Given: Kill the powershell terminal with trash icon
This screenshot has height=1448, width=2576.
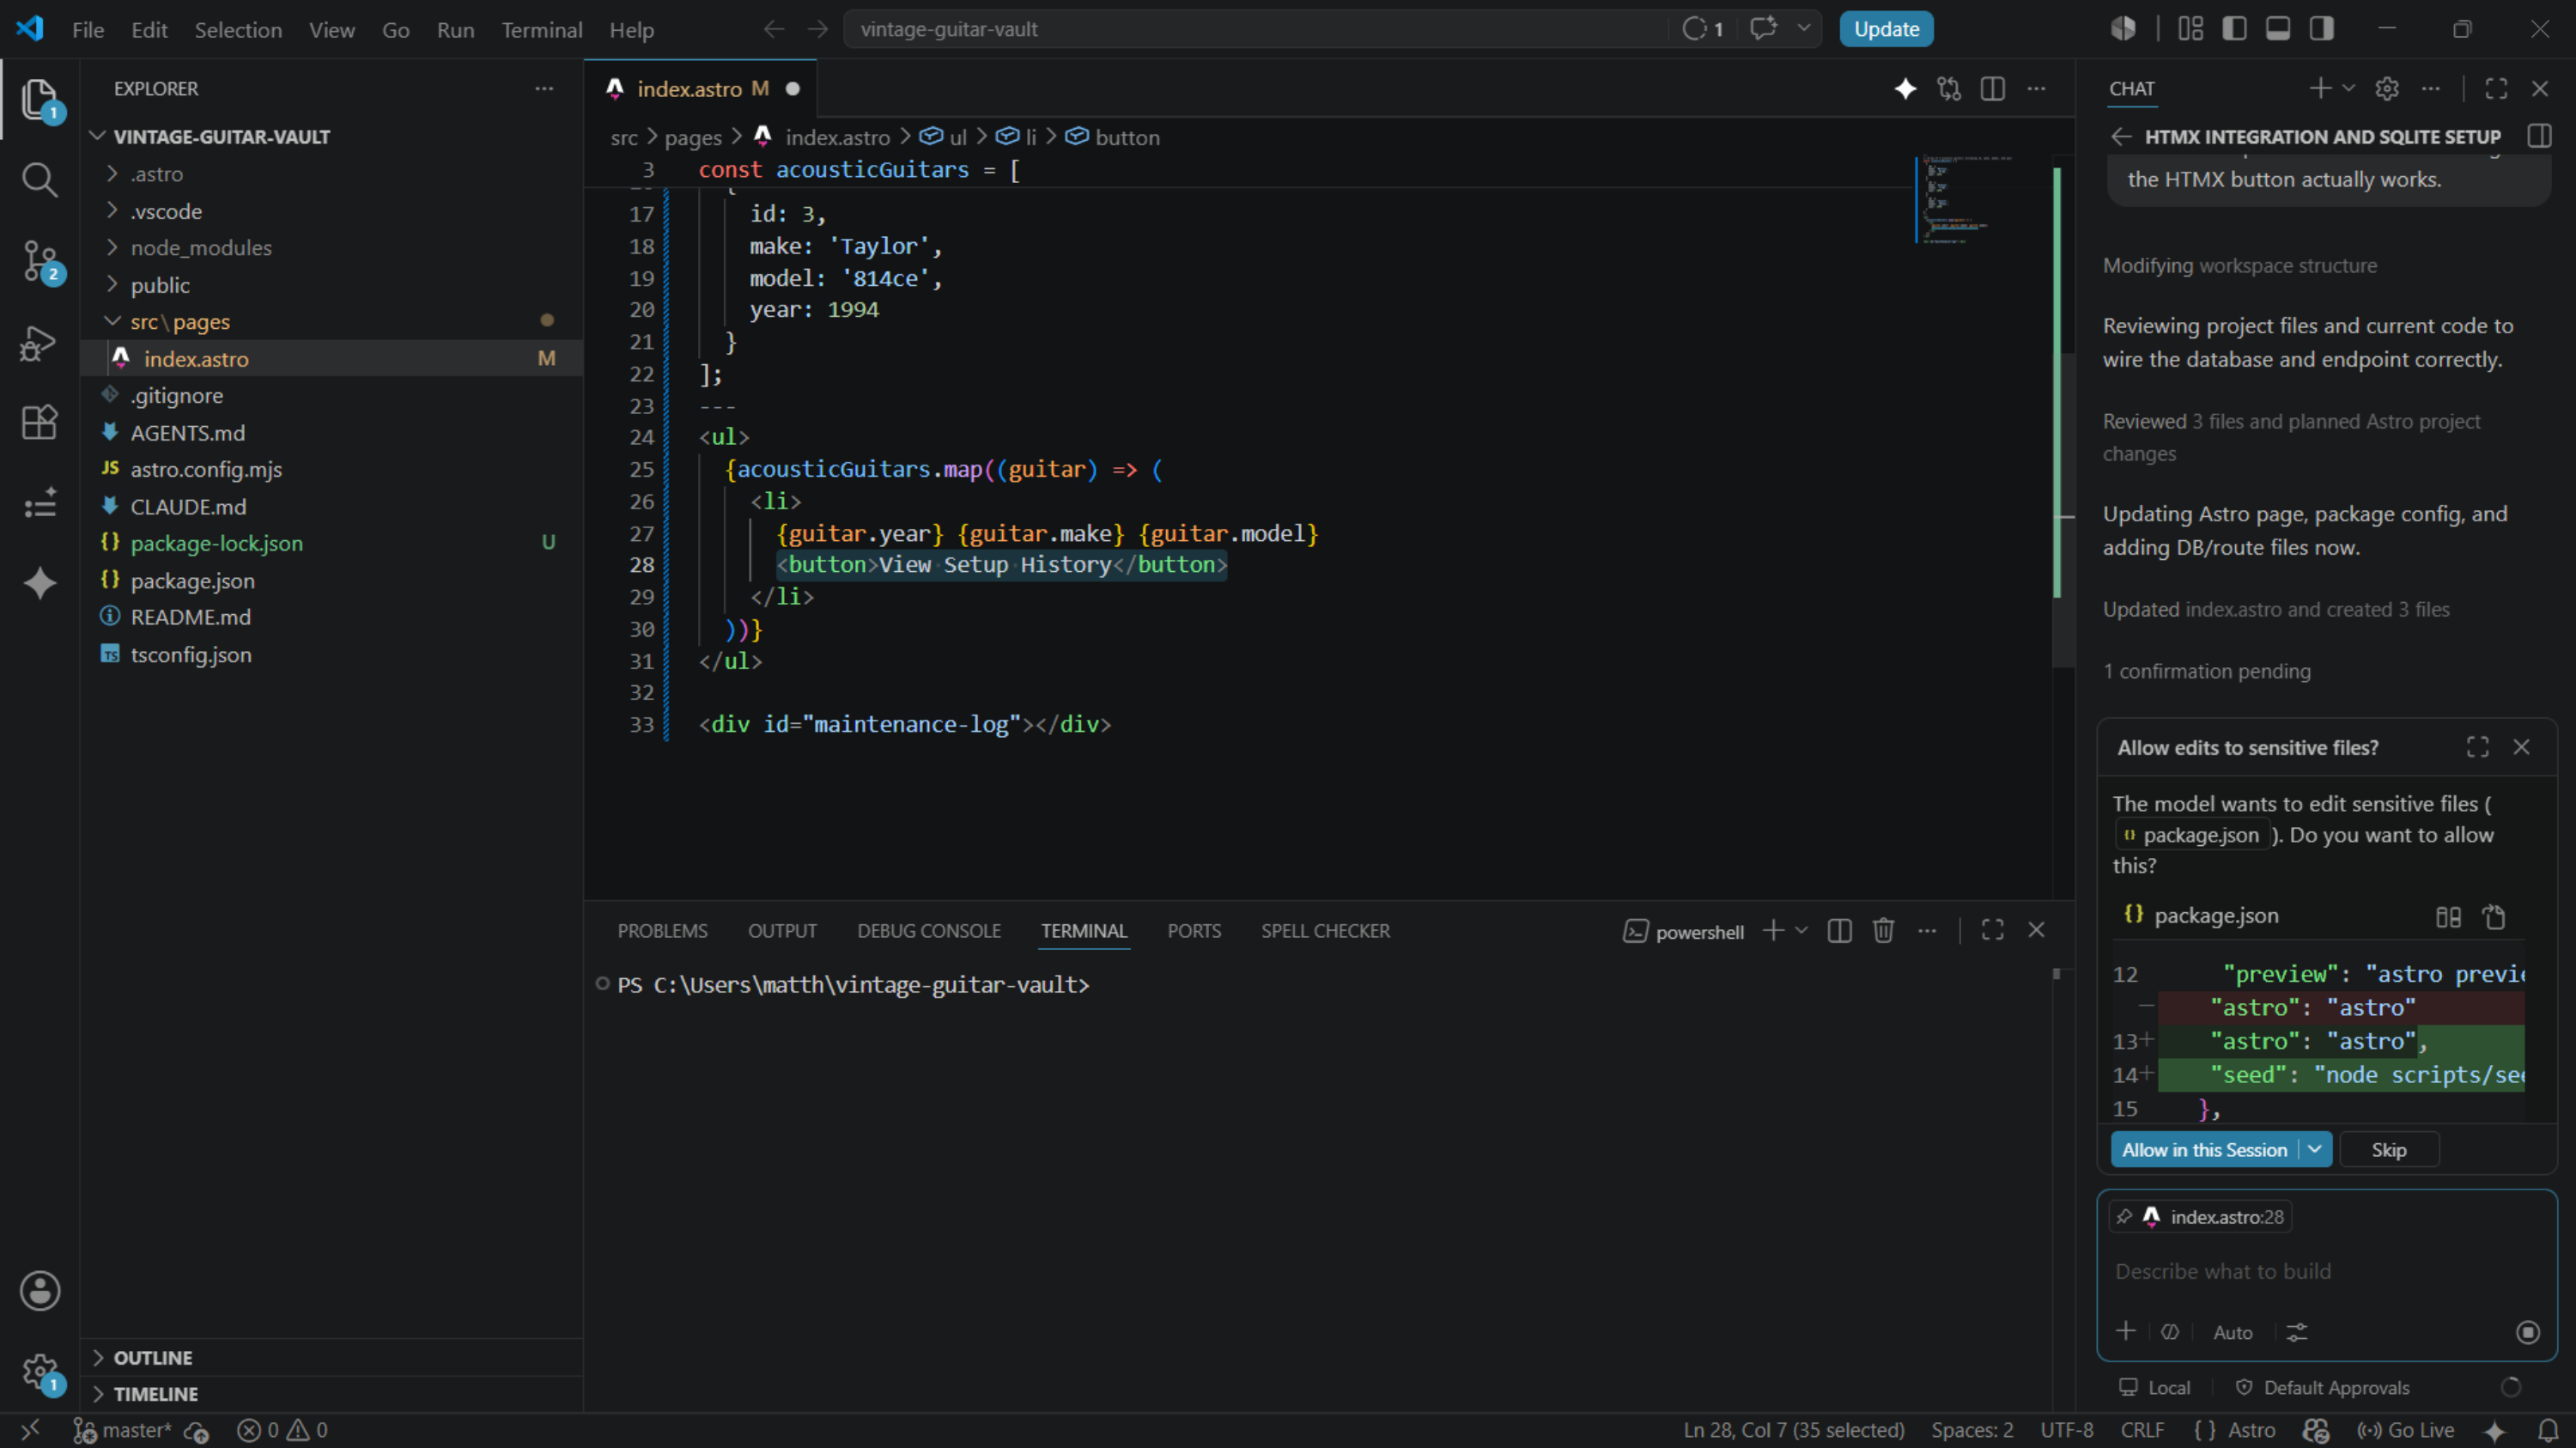Looking at the screenshot, I should pyautogui.click(x=1883, y=931).
